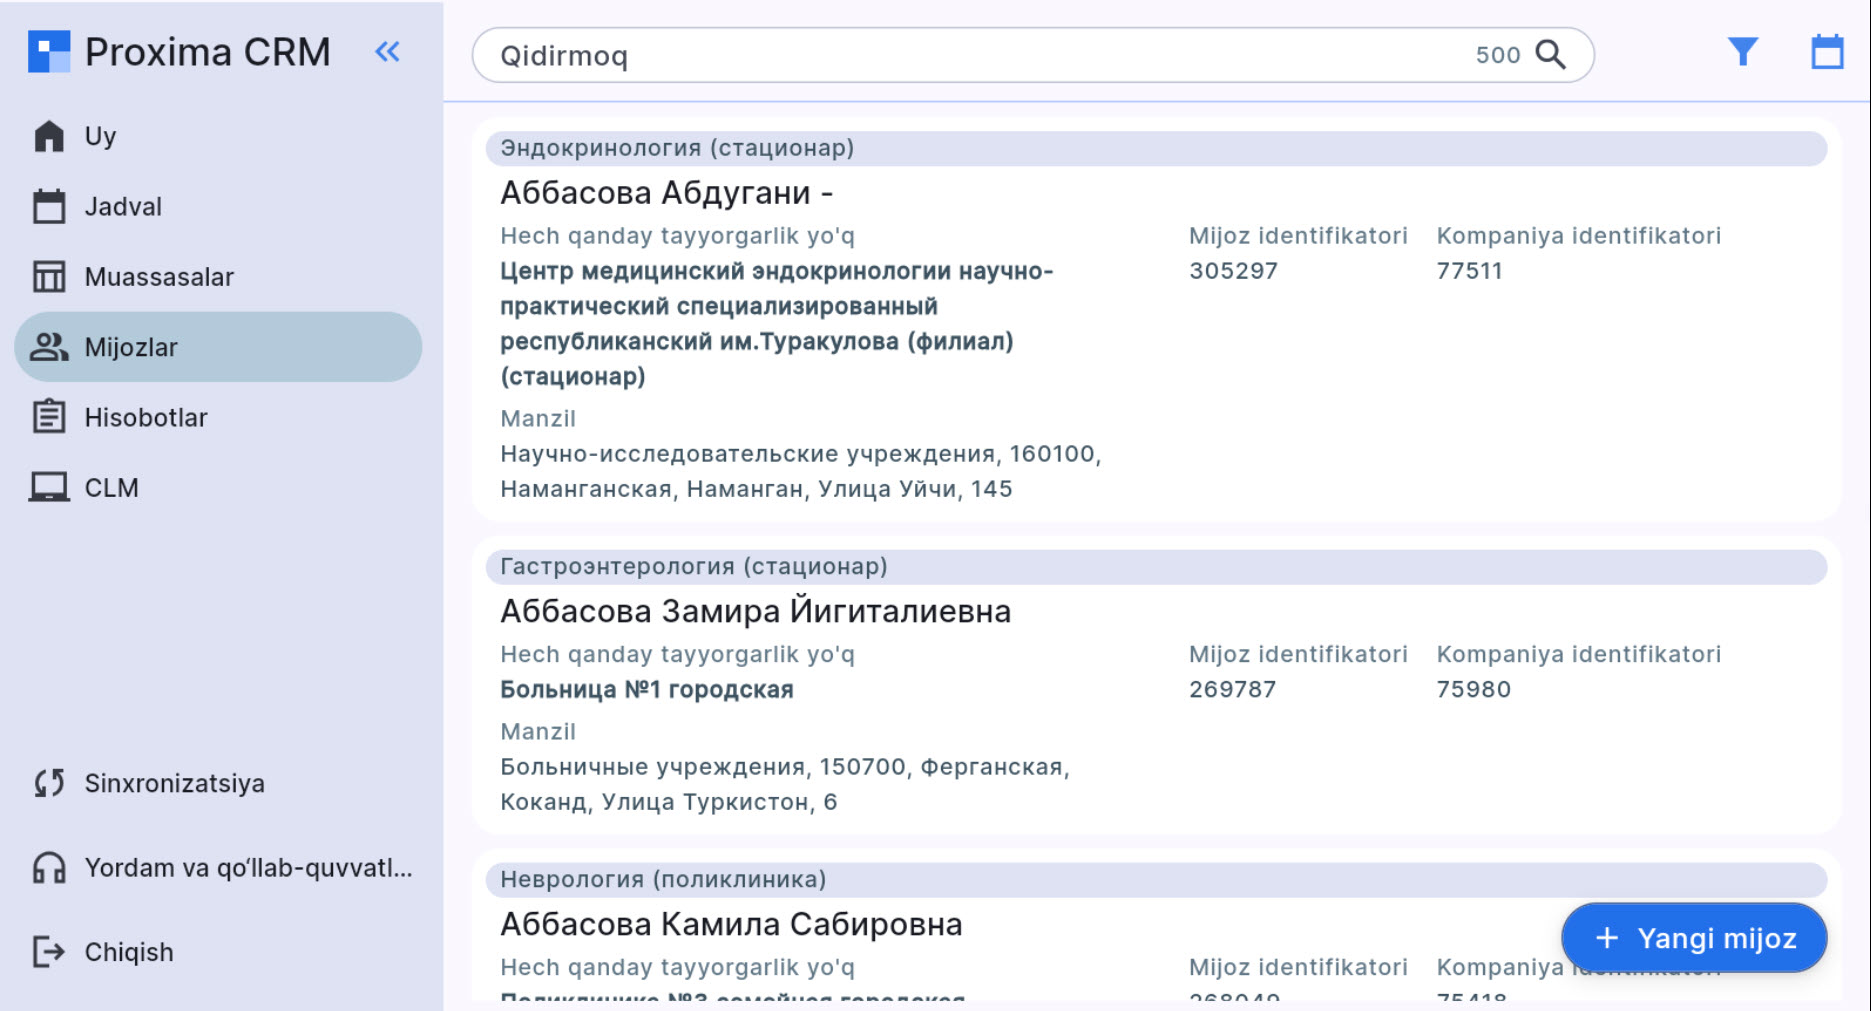Click the Hisobotlar clipboard icon
The image size is (1871, 1011).
[49, 417]
